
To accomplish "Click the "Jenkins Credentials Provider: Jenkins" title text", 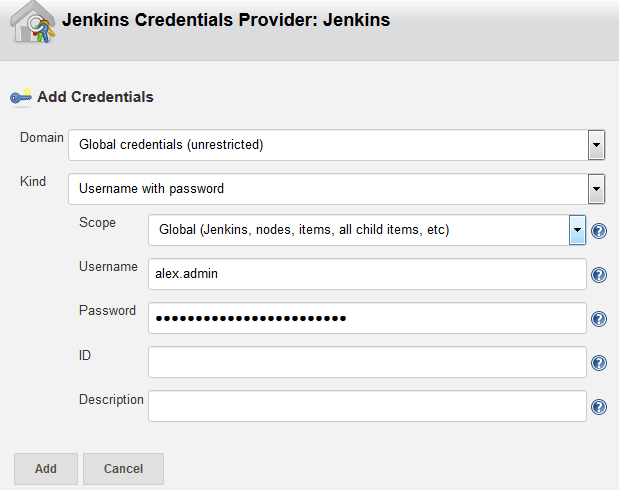I will (x=226, y=19).
